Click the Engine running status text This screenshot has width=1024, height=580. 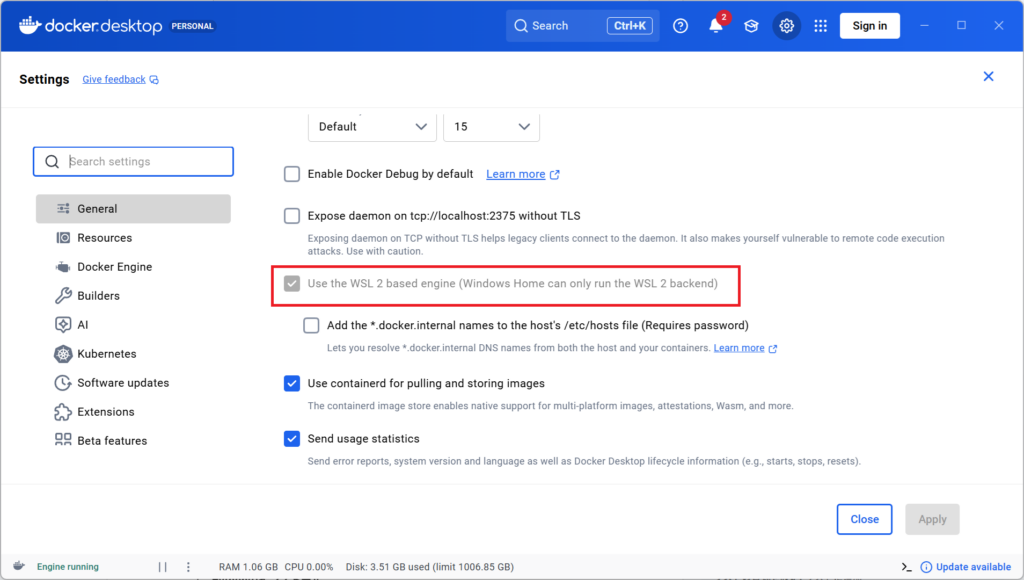click(x=68, y=567)
